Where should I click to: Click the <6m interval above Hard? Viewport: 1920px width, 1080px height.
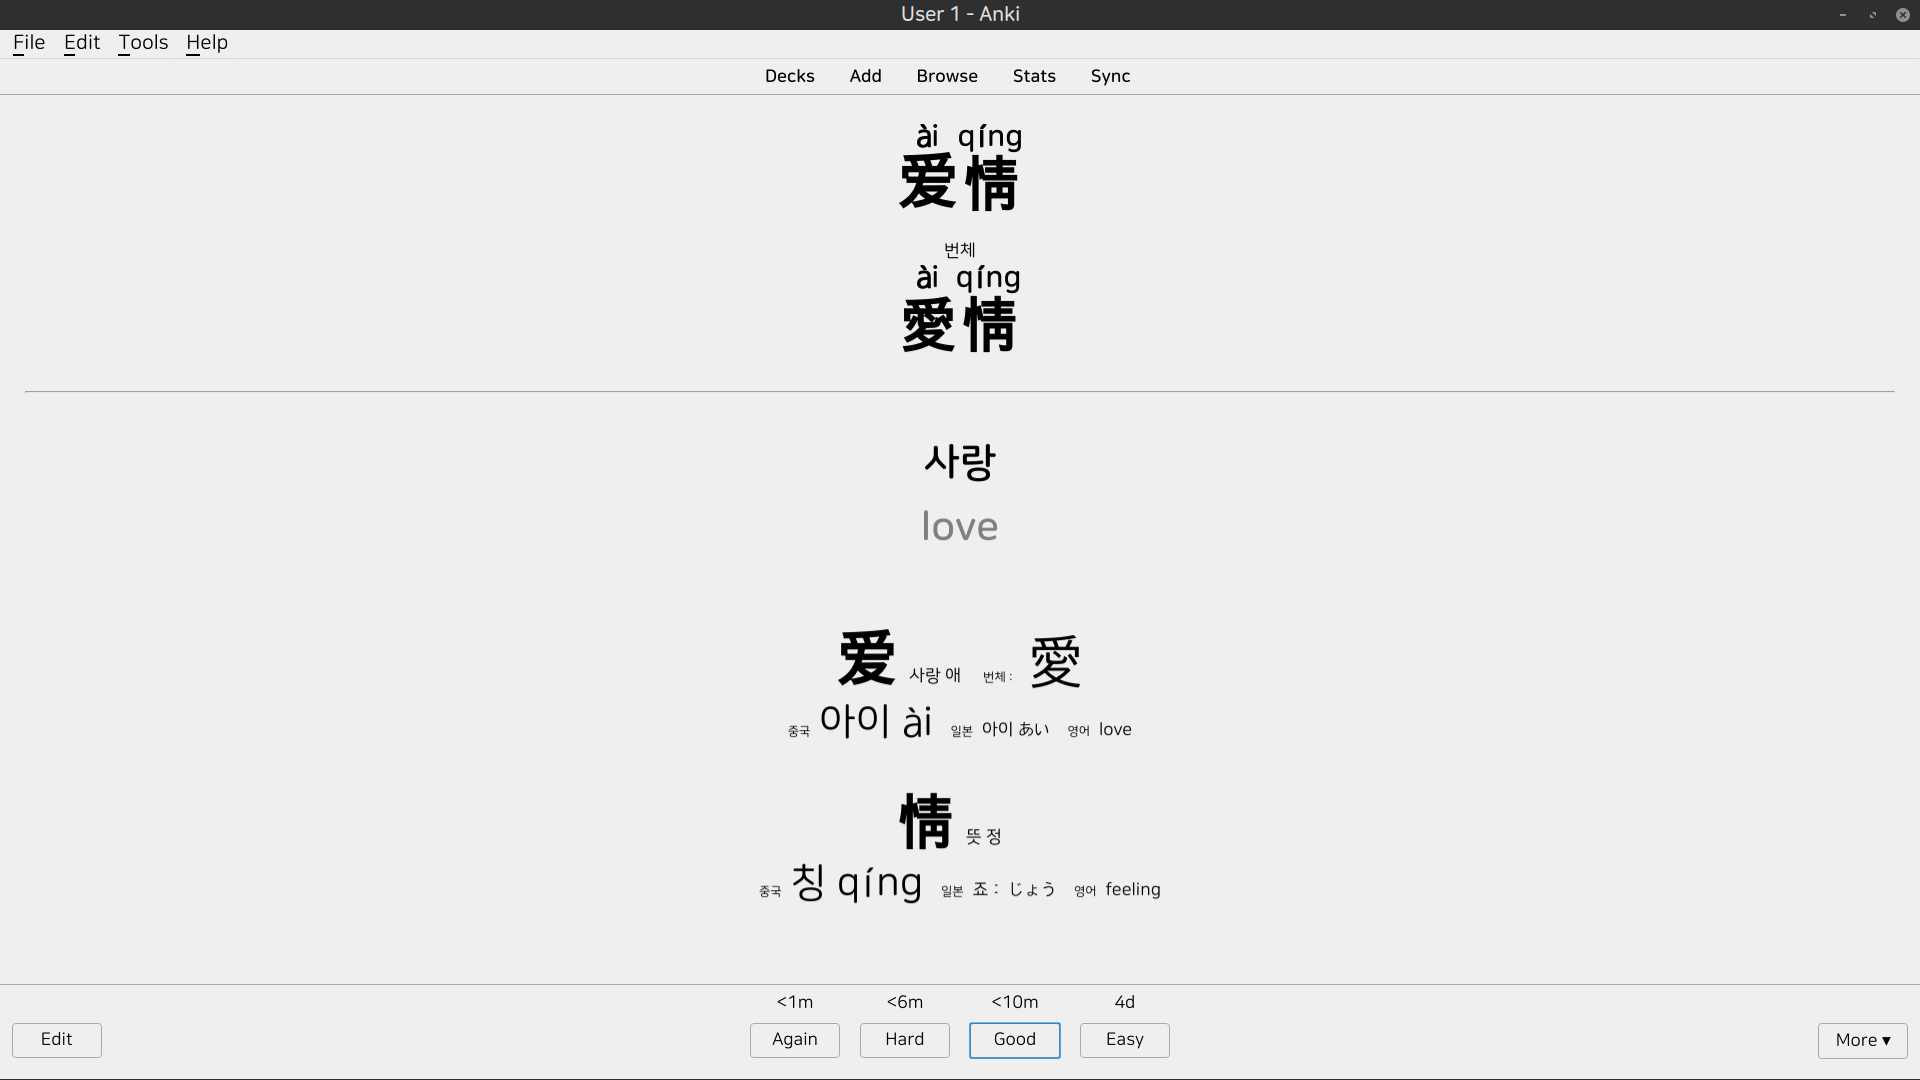[x=905, y=1002]
